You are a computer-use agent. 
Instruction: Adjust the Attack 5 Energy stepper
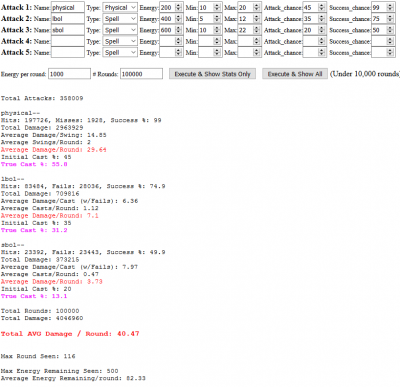(179, 52)
